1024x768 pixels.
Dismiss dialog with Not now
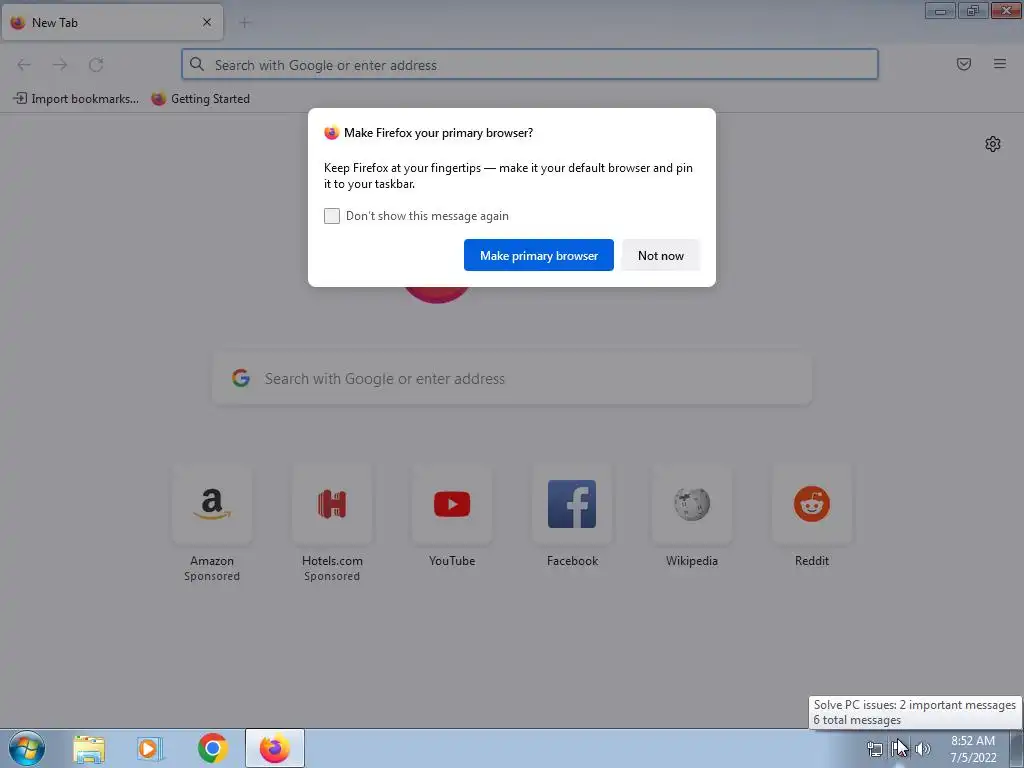coord(661,255)
